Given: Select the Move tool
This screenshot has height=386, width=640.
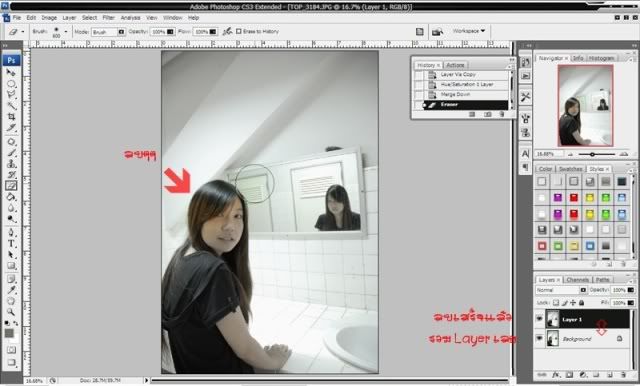Looking at the screenshot, I should point(11,73).
